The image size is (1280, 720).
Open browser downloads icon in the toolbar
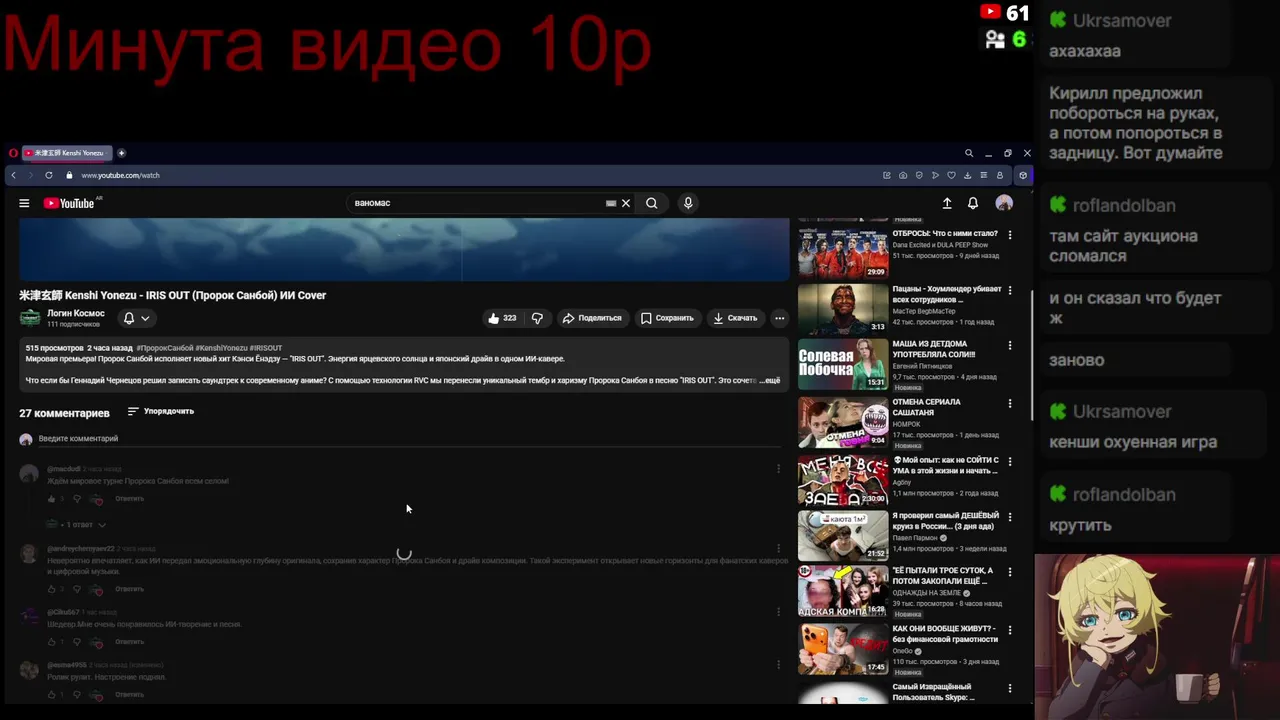pyautogui.click(x=968, y=175)
